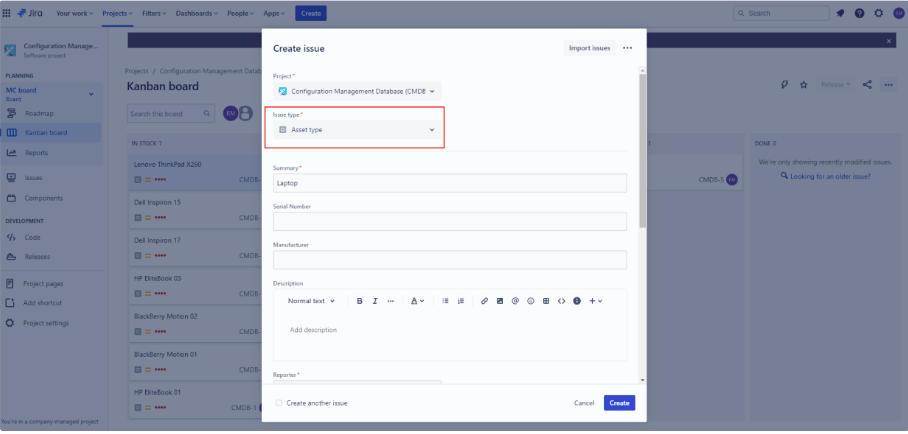Click the Import issues button
Screen dimensions: 908x434
point(589,48)
